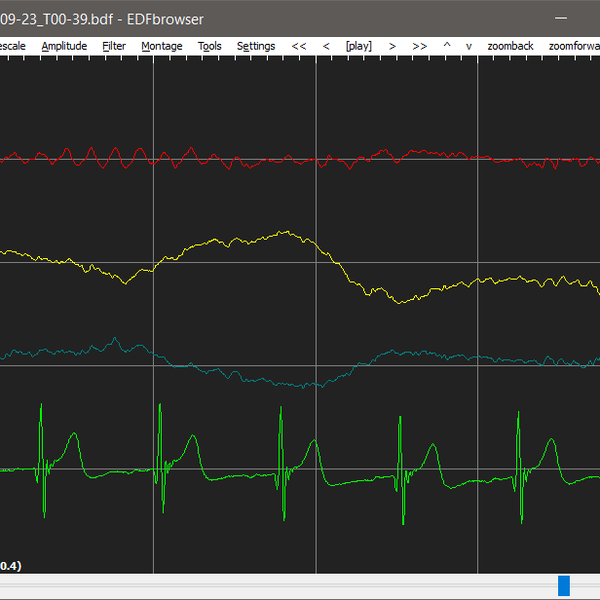Jump back one page with <<
Viewport: 600px width, 600px height.
pyautogui.click(x=299, y=46)
